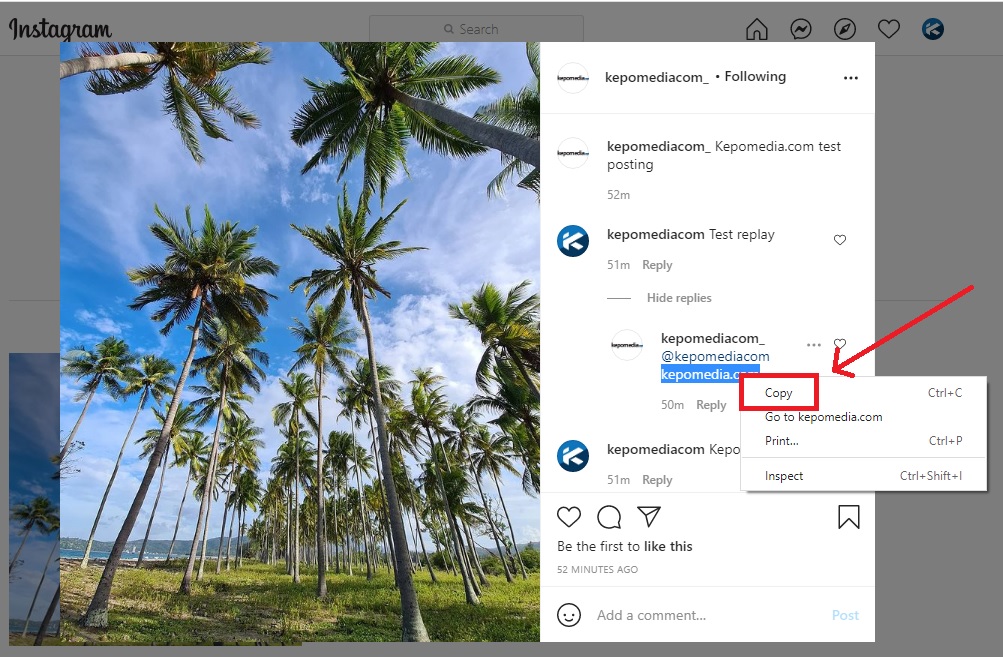1003x657 pixels.
Task: Open kepomediacom_ avatar beside the caption
Action: pyautogui.click(x=573, y=153)
